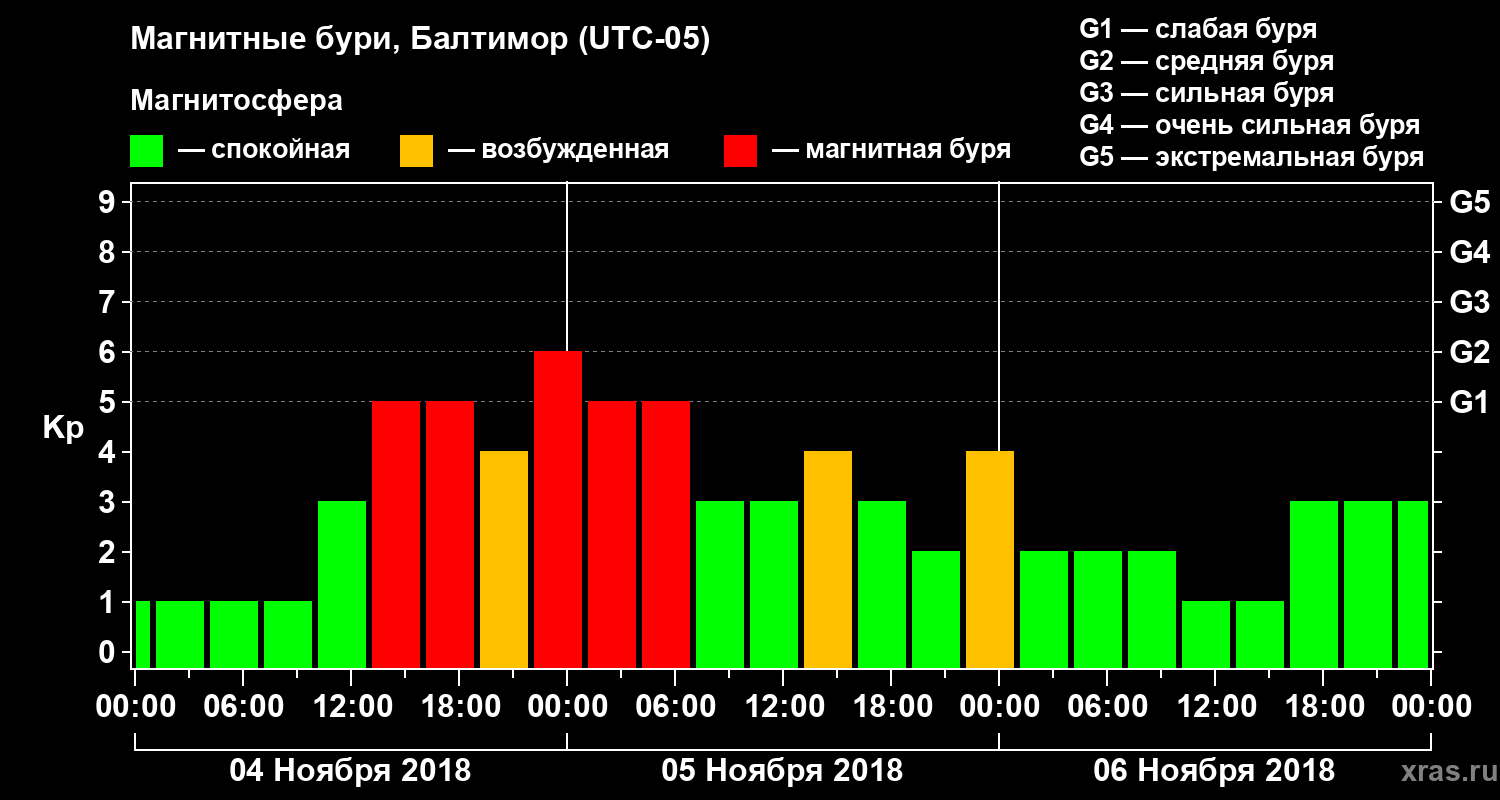Image resolution: width=1500 pixels, height=800 pixels.
Task: Click the G5 — экстремальная буря legend entry
Action: click(1251, 157)
